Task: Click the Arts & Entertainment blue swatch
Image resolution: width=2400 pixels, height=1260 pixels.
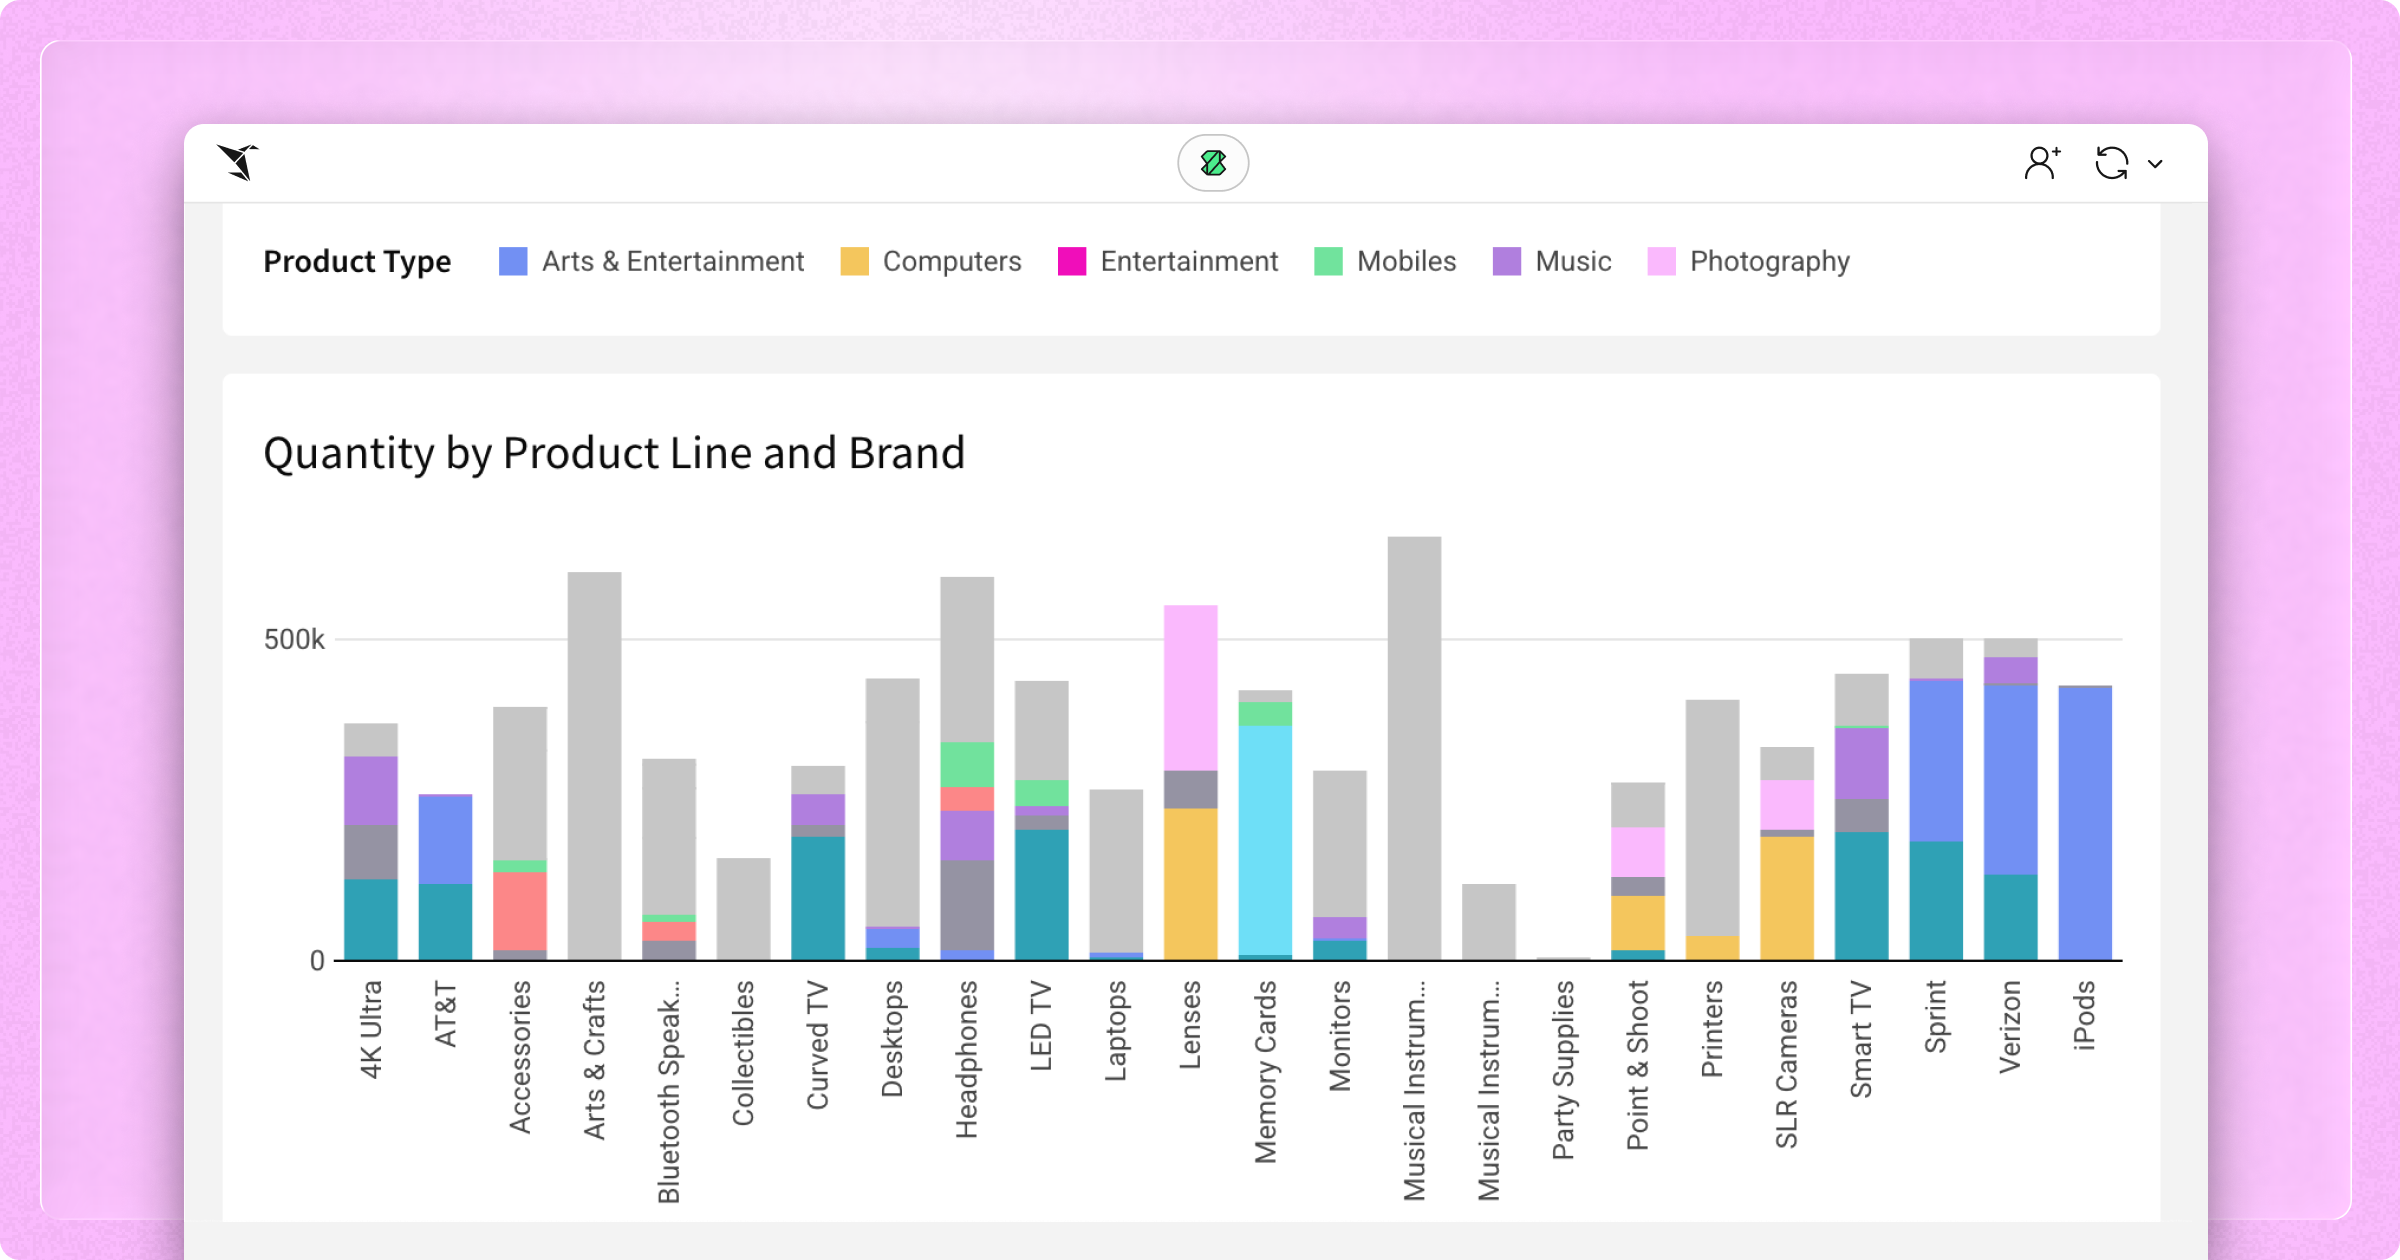Action: pos(513,262)
